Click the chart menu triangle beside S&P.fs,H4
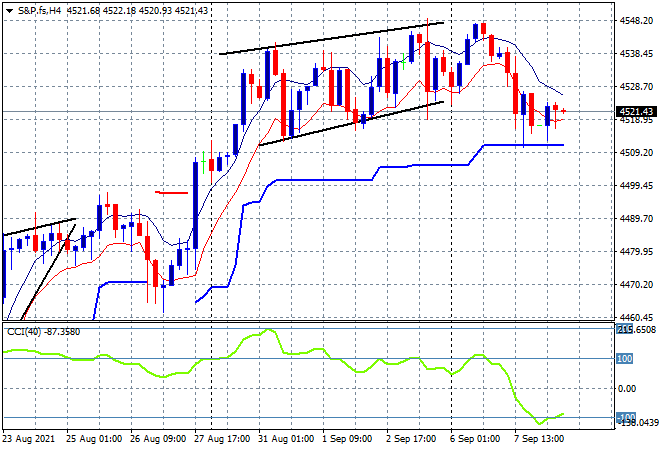The width and height of the screenshot is (660, 450). (x=9, y=11)
